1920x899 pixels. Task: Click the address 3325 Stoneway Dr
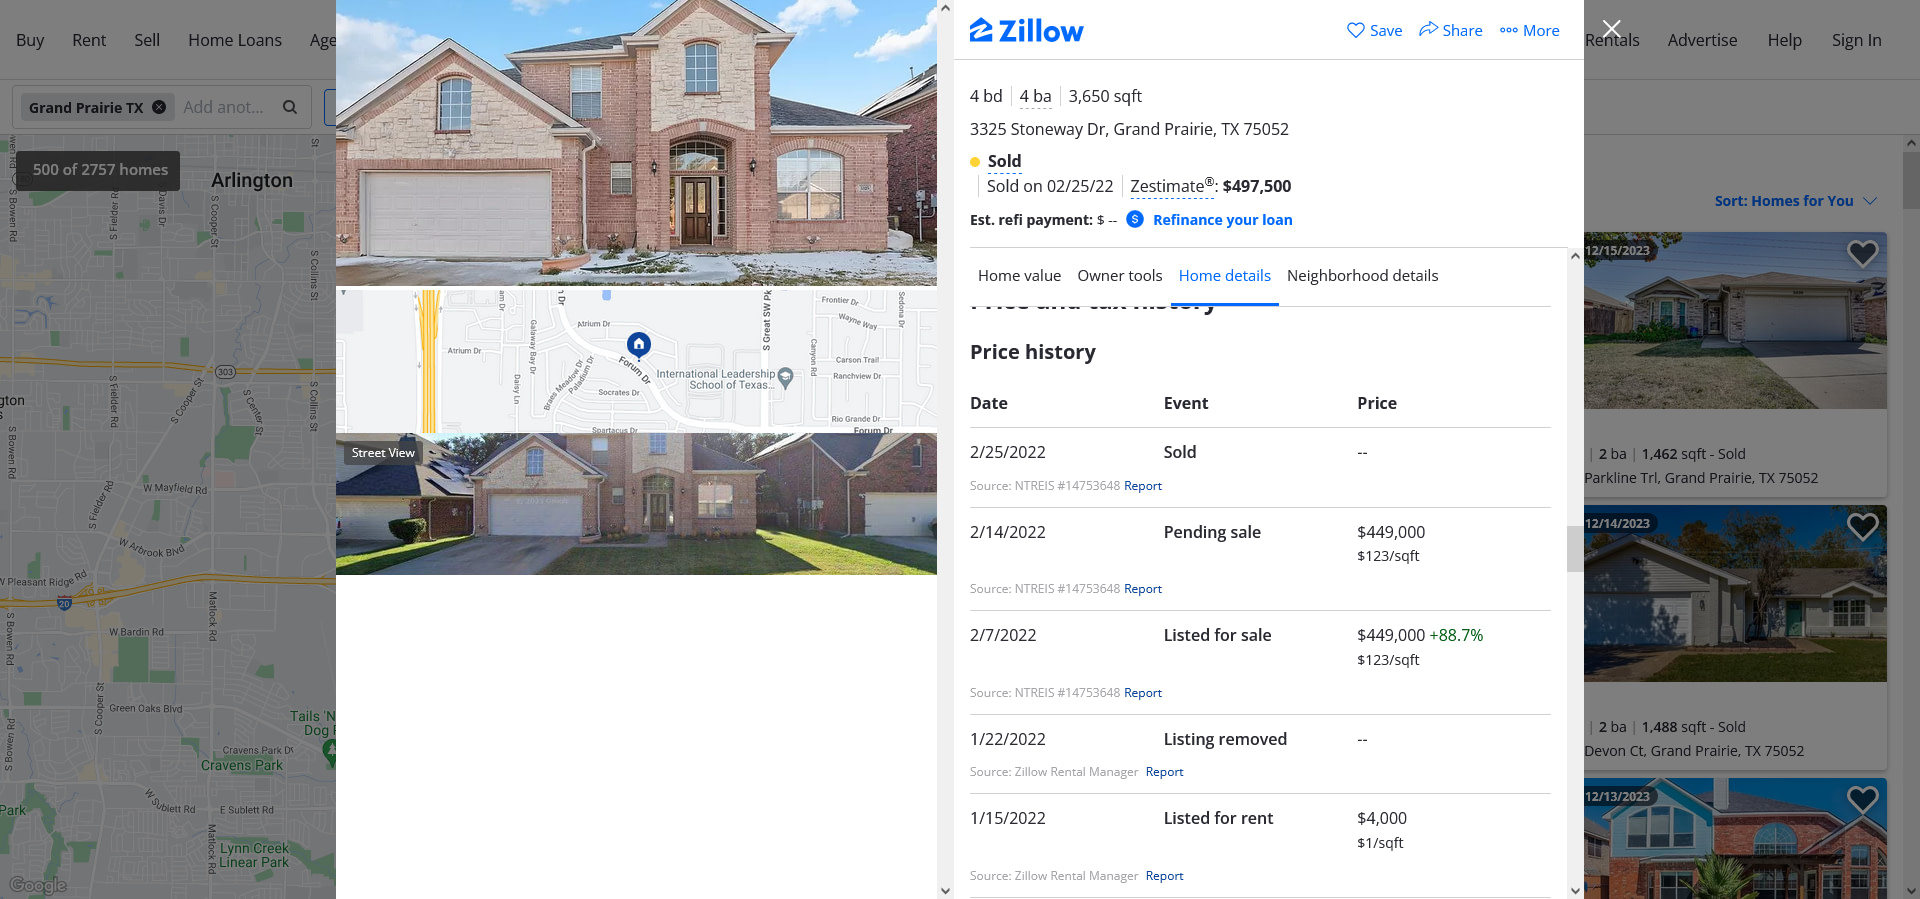point(1129,129)
